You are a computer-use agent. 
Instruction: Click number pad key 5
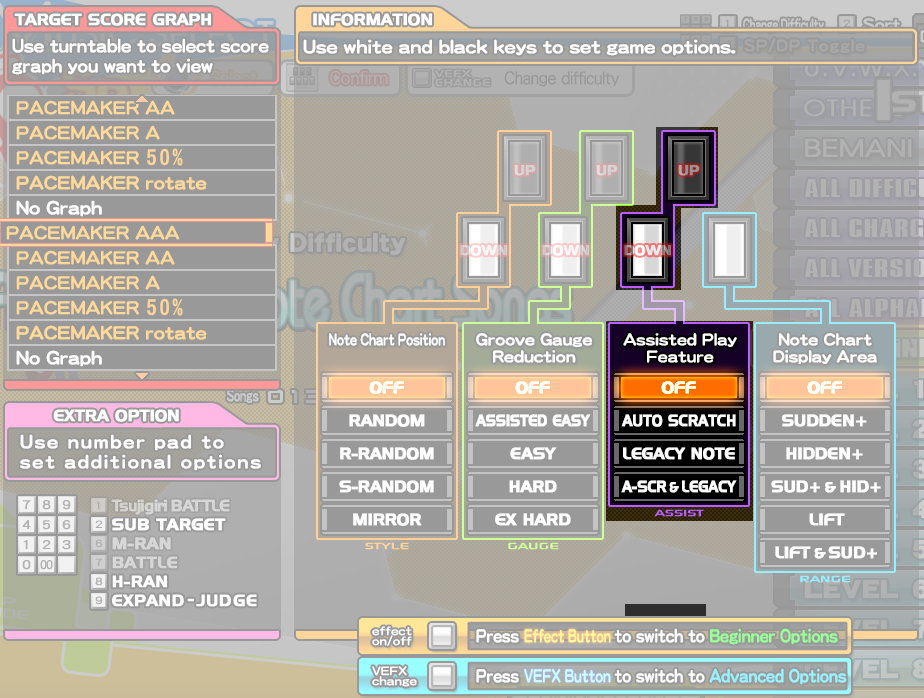(47, 525)
